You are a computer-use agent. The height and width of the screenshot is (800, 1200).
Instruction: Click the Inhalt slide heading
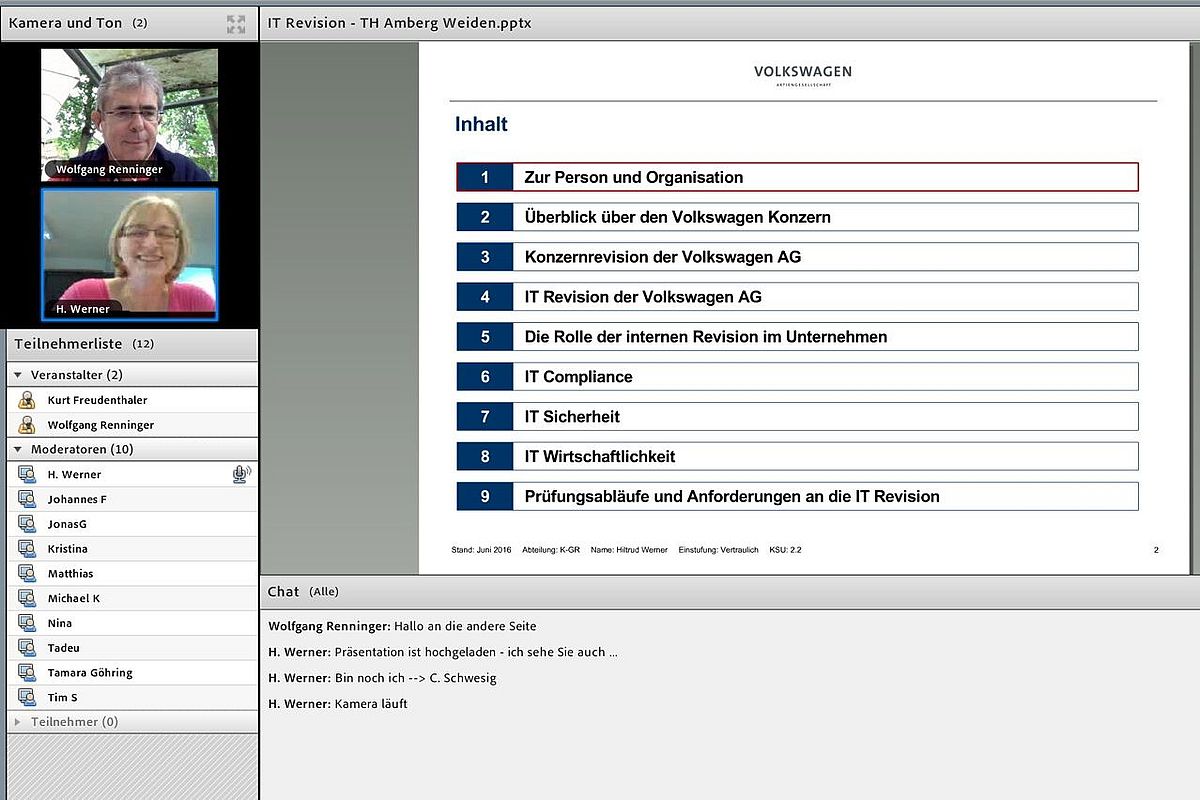click(x=481, y=124)
